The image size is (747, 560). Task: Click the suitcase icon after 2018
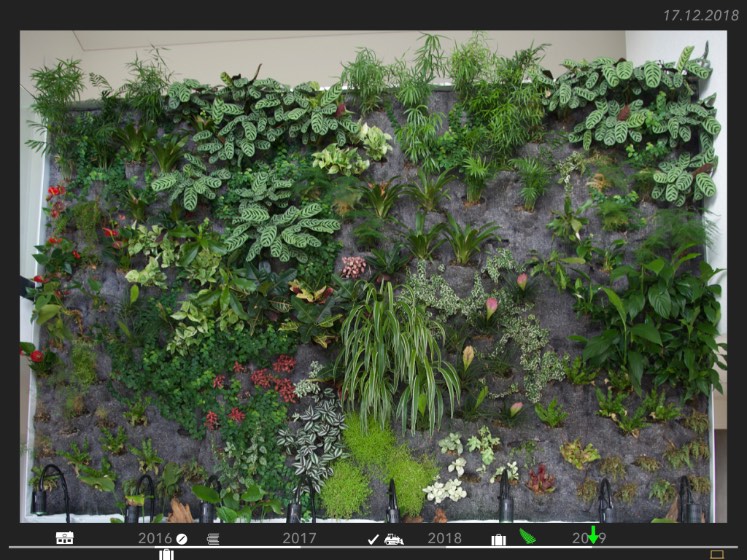pos(498,539)
